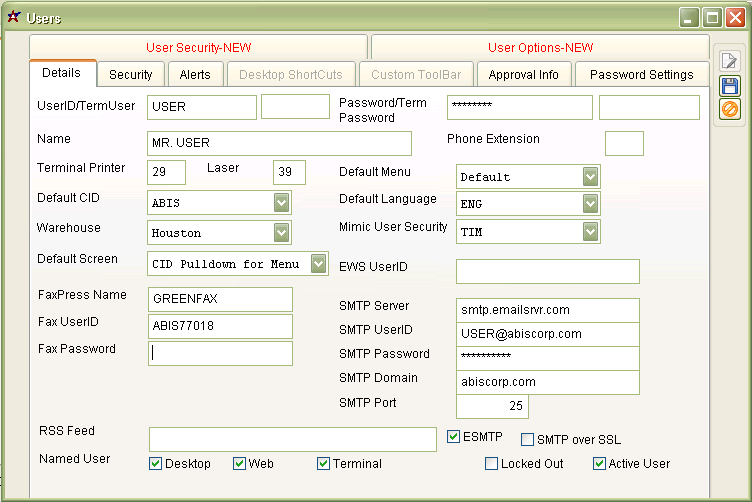Uncheck the Active User checkbox

(600, 464)
